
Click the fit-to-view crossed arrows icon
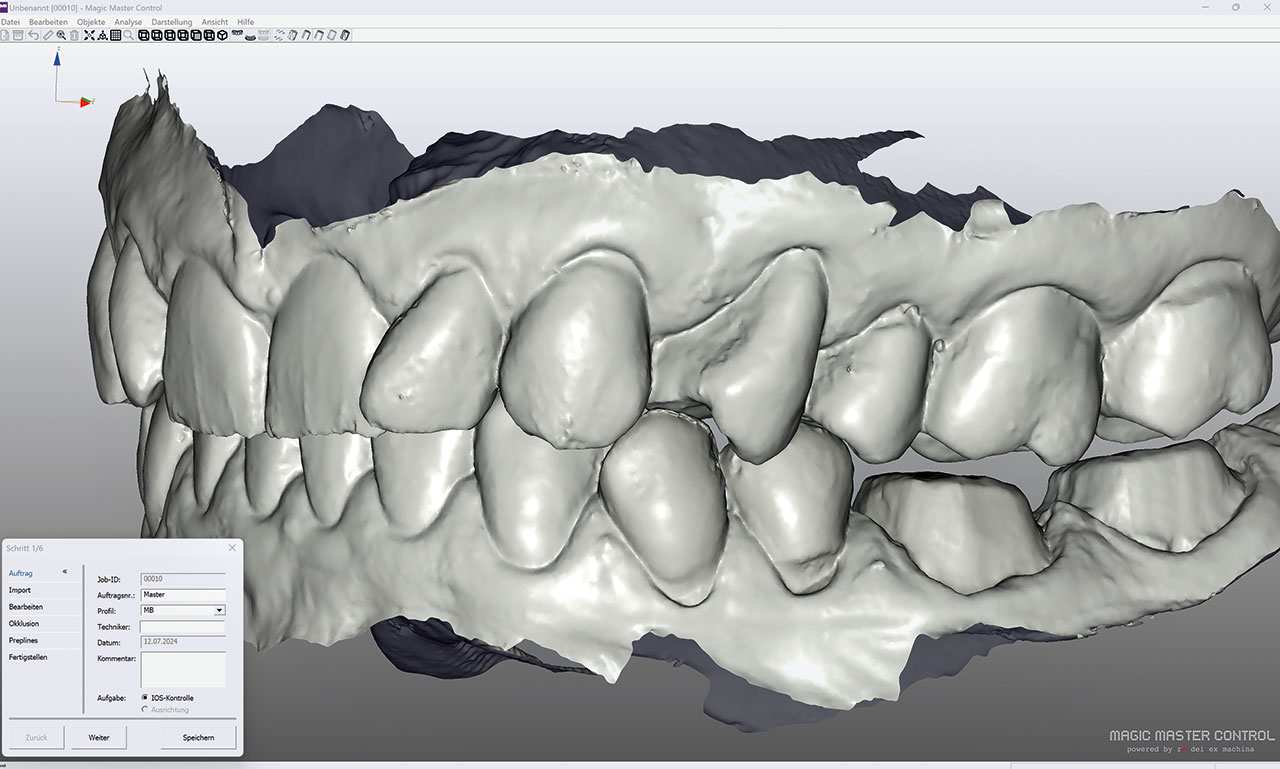tap(89, 35)
